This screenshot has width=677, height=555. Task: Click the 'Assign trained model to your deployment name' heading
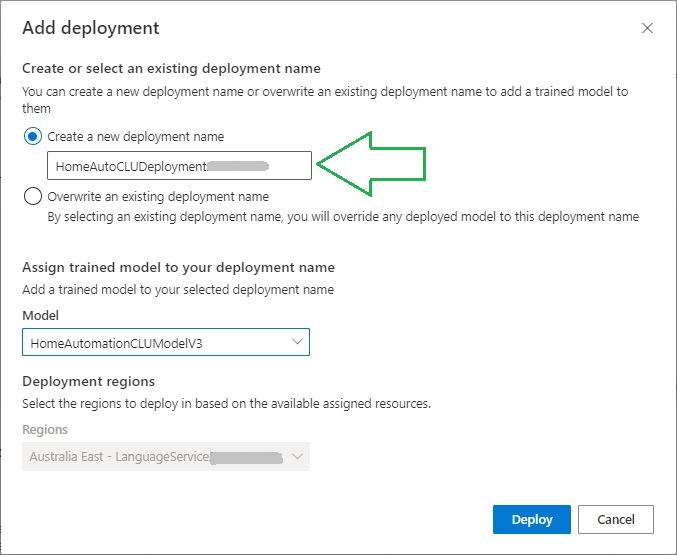point(178,268)
